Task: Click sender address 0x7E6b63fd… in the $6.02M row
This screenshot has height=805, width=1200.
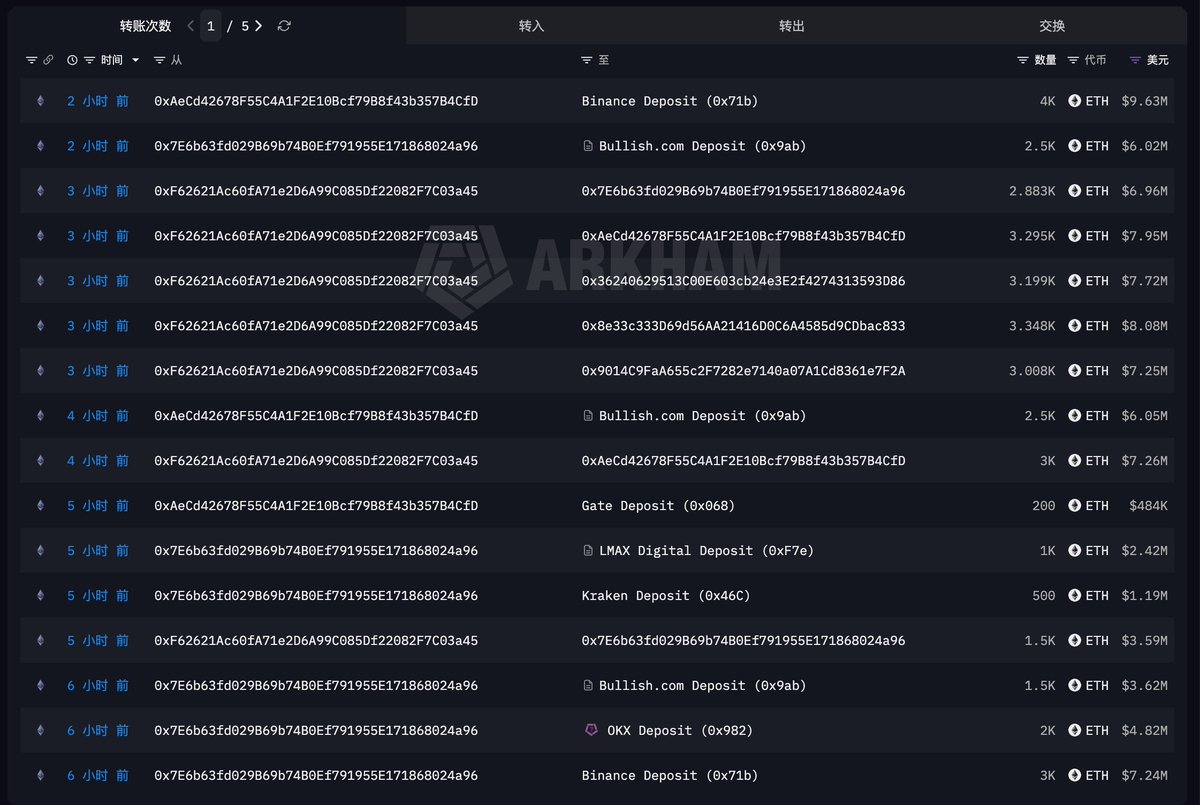Action: point(316,146)
